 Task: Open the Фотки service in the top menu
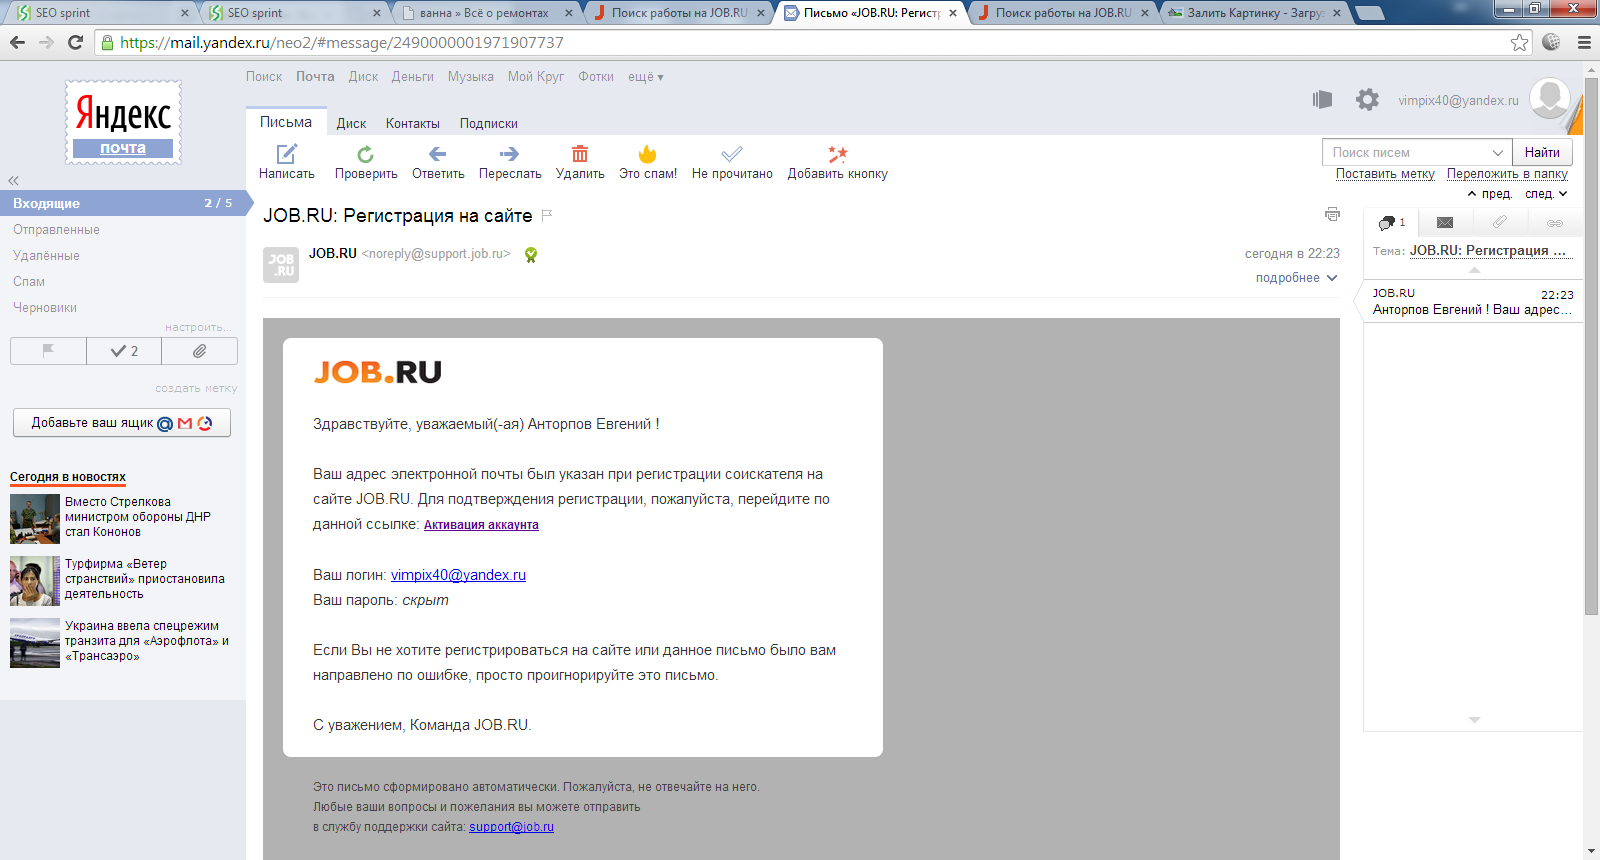[x=596, y=77]
